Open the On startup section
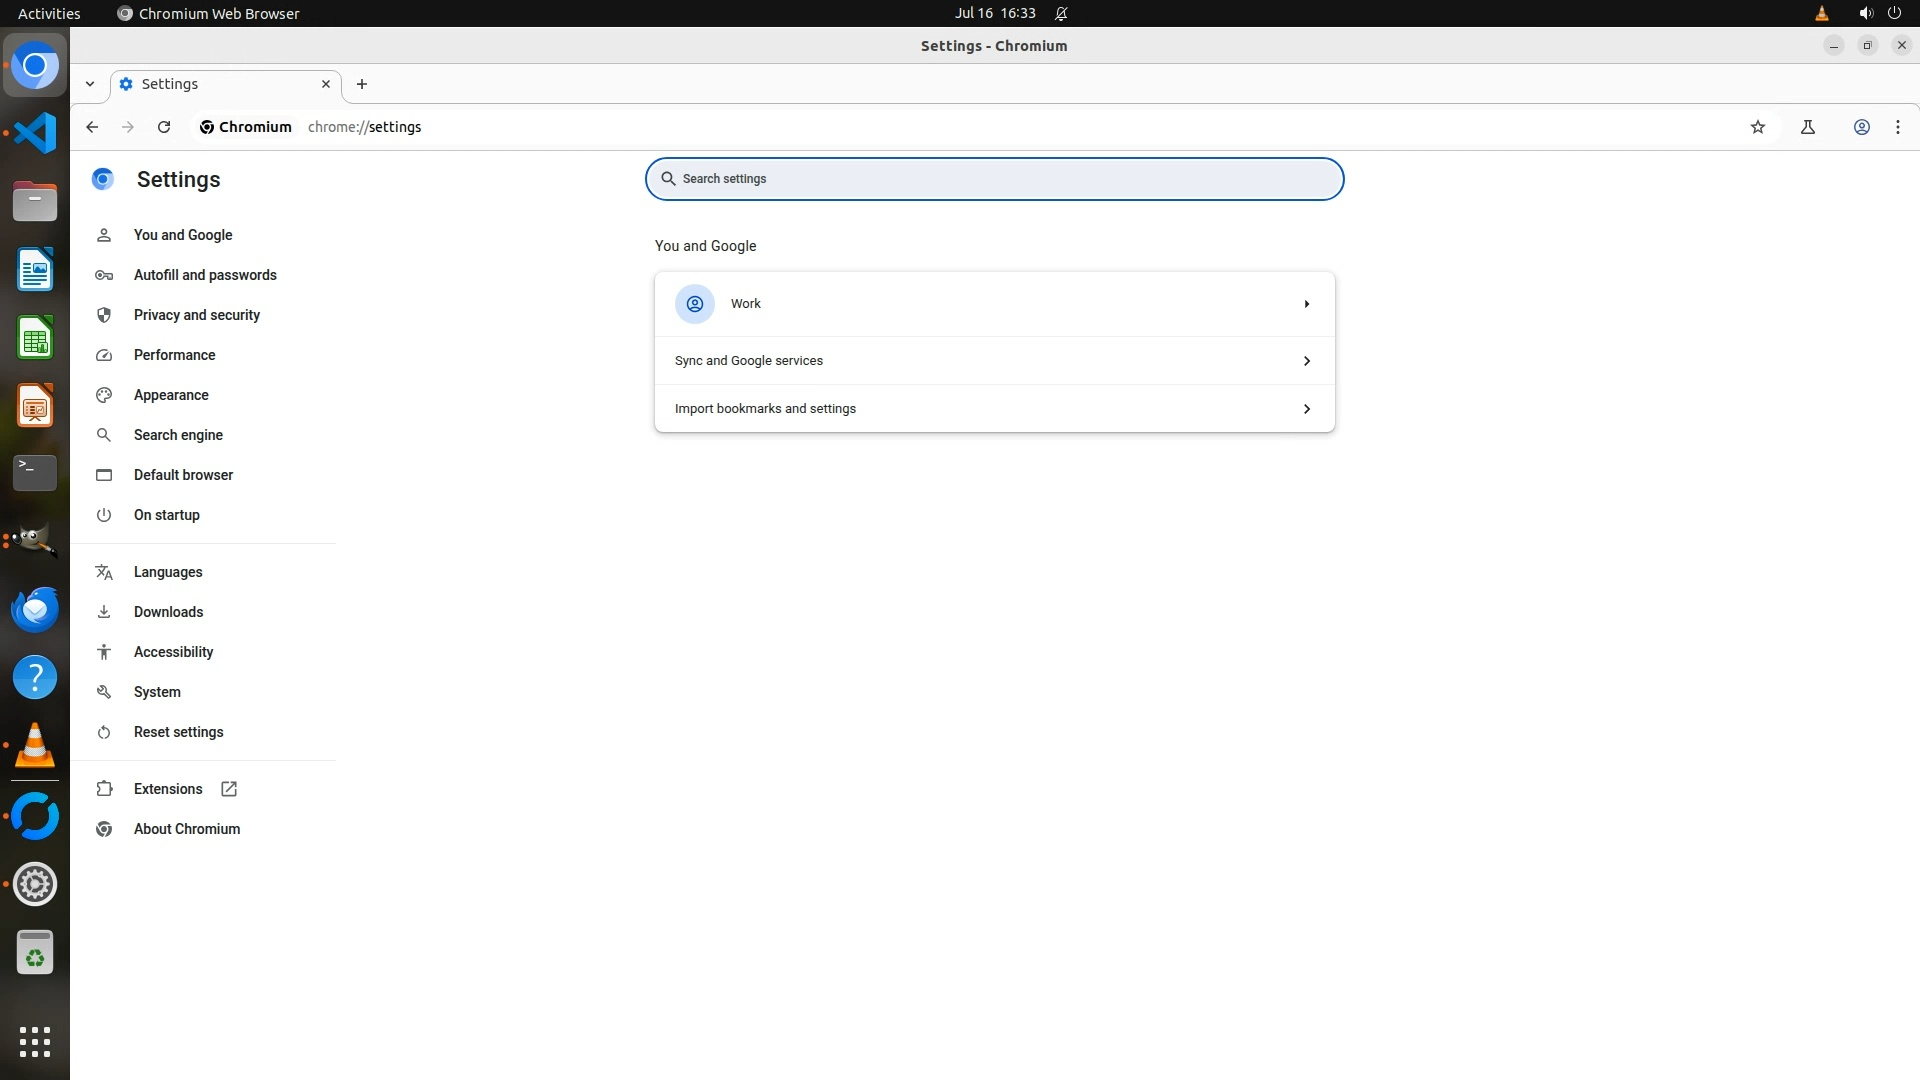Viewport: 1920px width, 1080px height. click(167, 515)
